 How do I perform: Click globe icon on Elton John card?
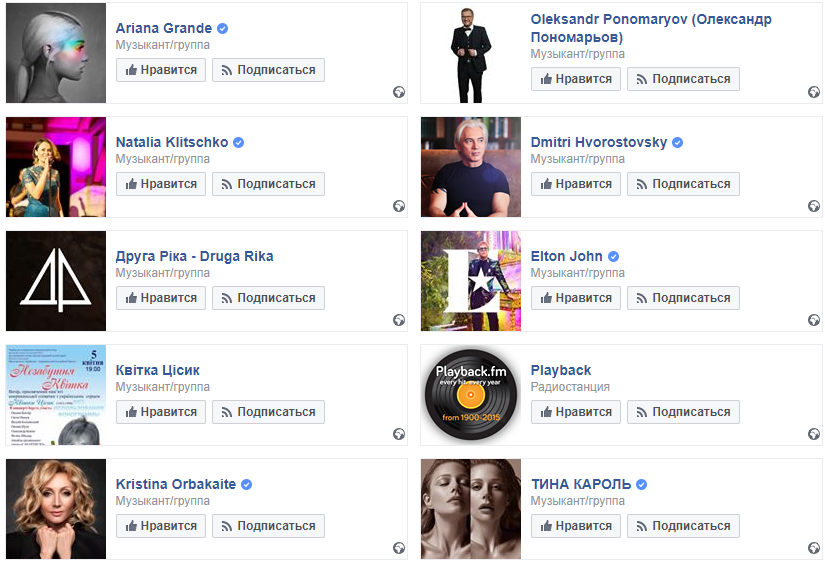(x=814, y=320)
